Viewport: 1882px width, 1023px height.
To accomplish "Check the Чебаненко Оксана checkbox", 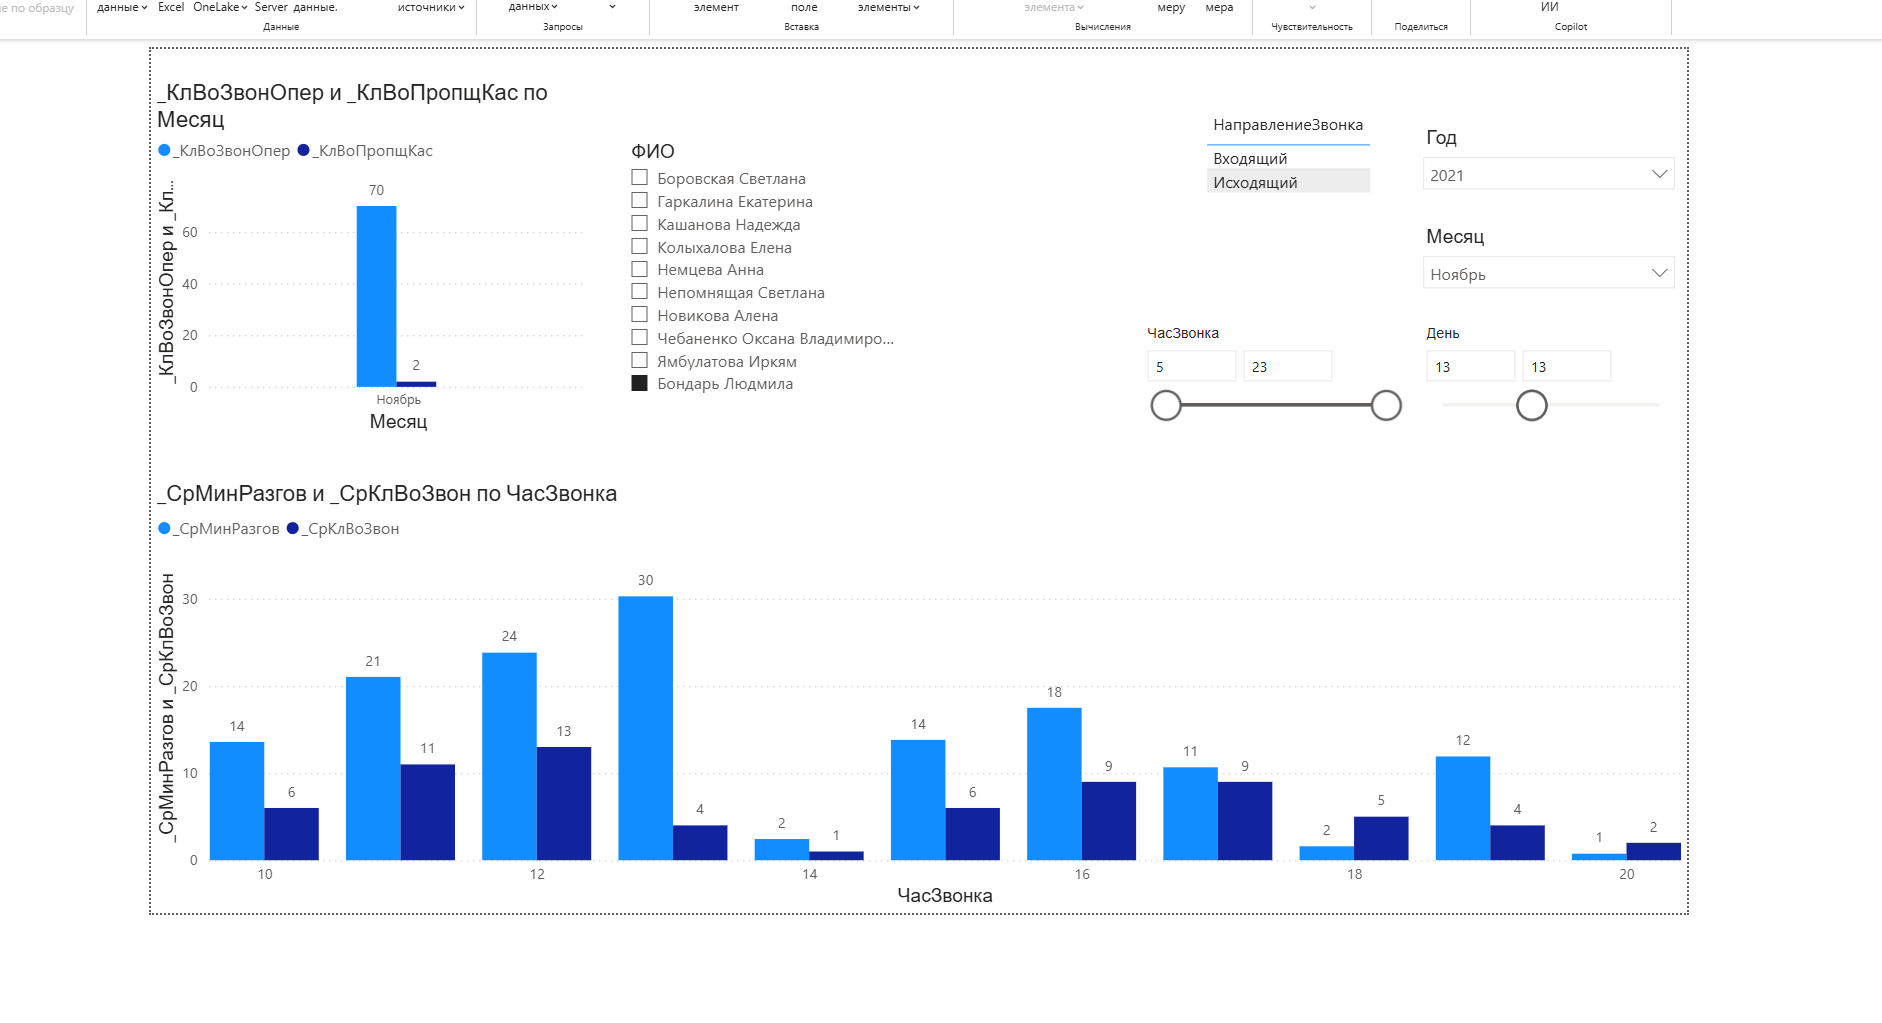I will coord(640,338).
